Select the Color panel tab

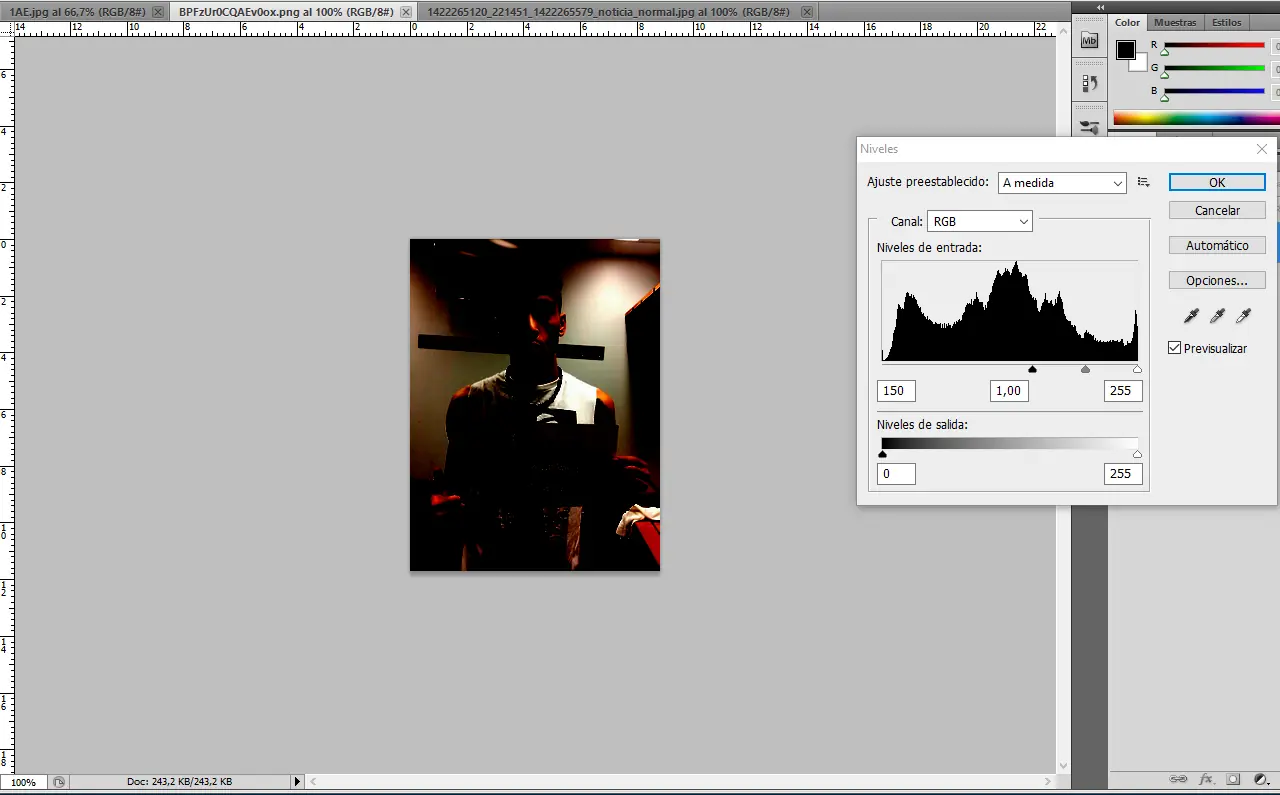click(x=1128, y=22)
